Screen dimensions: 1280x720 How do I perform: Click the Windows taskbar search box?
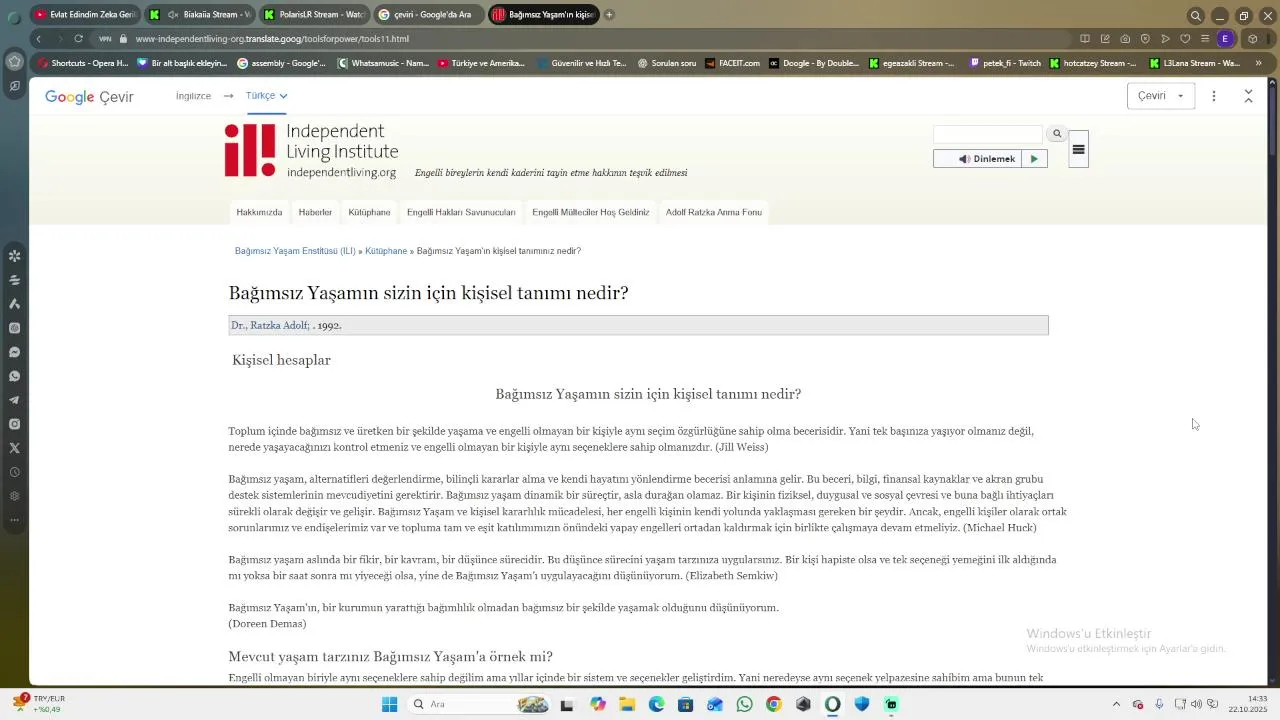pyautogui.click(x=477, y=704)
